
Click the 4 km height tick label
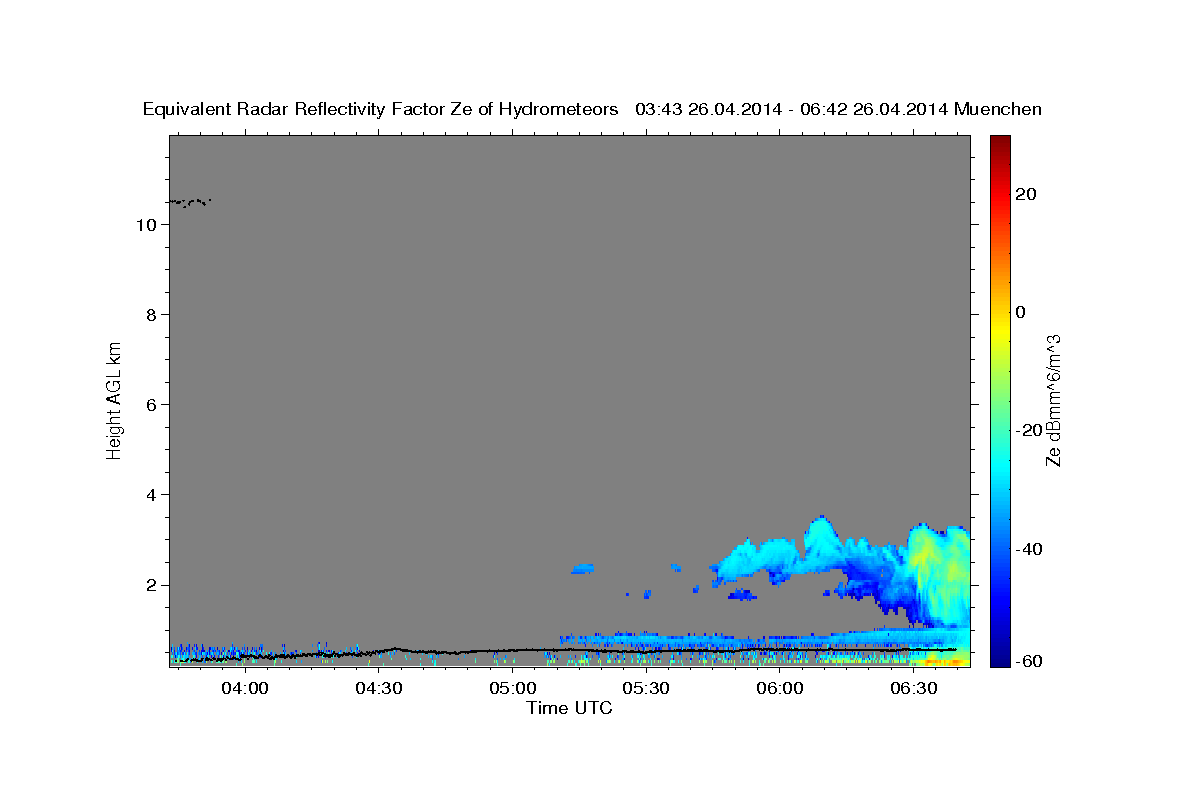tap(151, 495)
